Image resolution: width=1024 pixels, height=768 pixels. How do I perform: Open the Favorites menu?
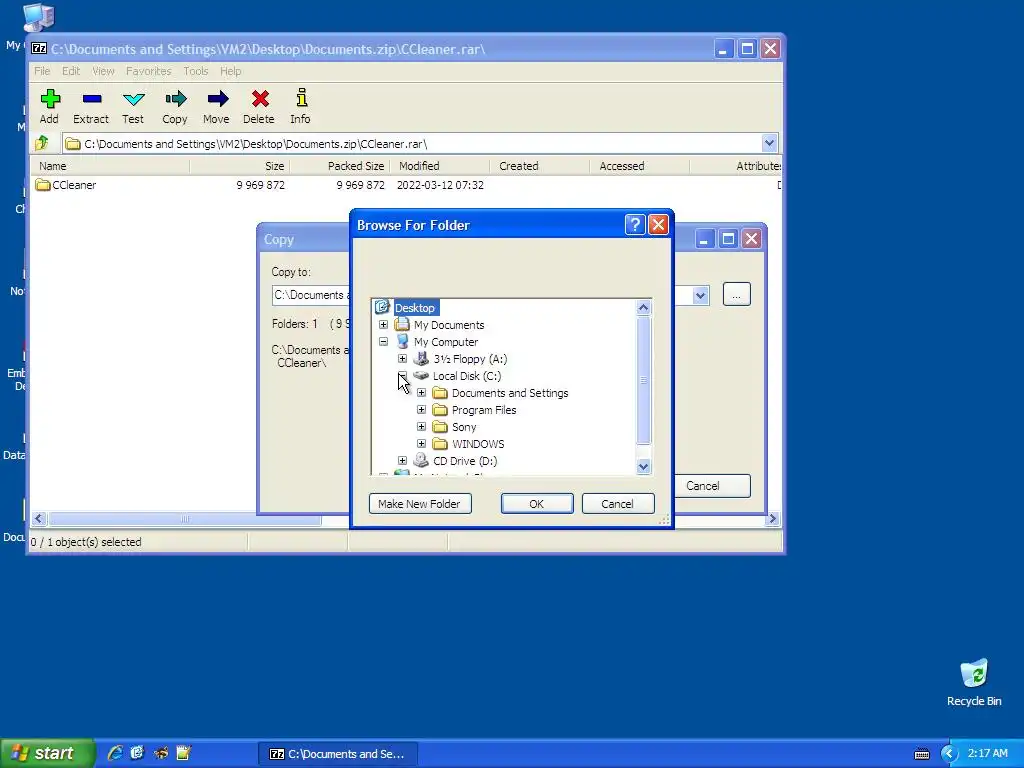tap(148, 71)
